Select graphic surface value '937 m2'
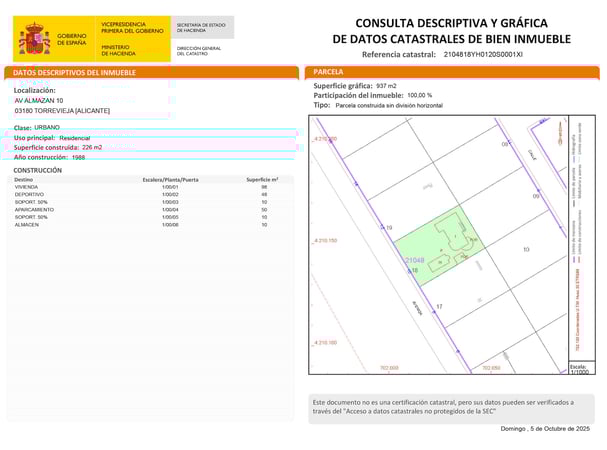This screenshot has width=607, height=450. [386, 86]
